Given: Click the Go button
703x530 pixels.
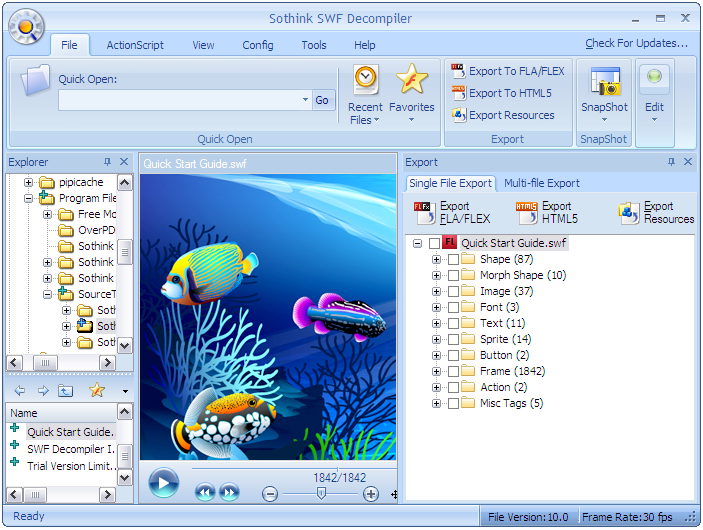Looking at the screenshot, I should click(321, 100).
